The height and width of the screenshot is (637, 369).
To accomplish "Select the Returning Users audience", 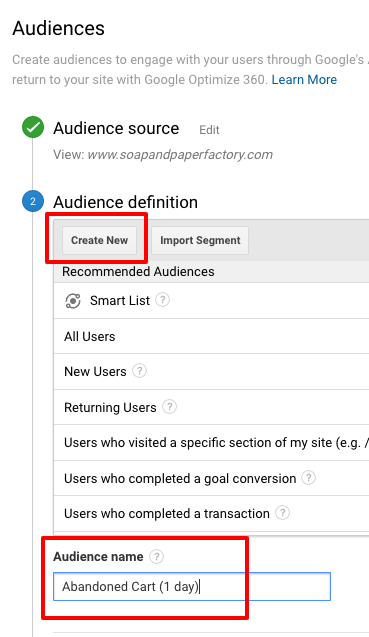I will [x=211, y=407].
